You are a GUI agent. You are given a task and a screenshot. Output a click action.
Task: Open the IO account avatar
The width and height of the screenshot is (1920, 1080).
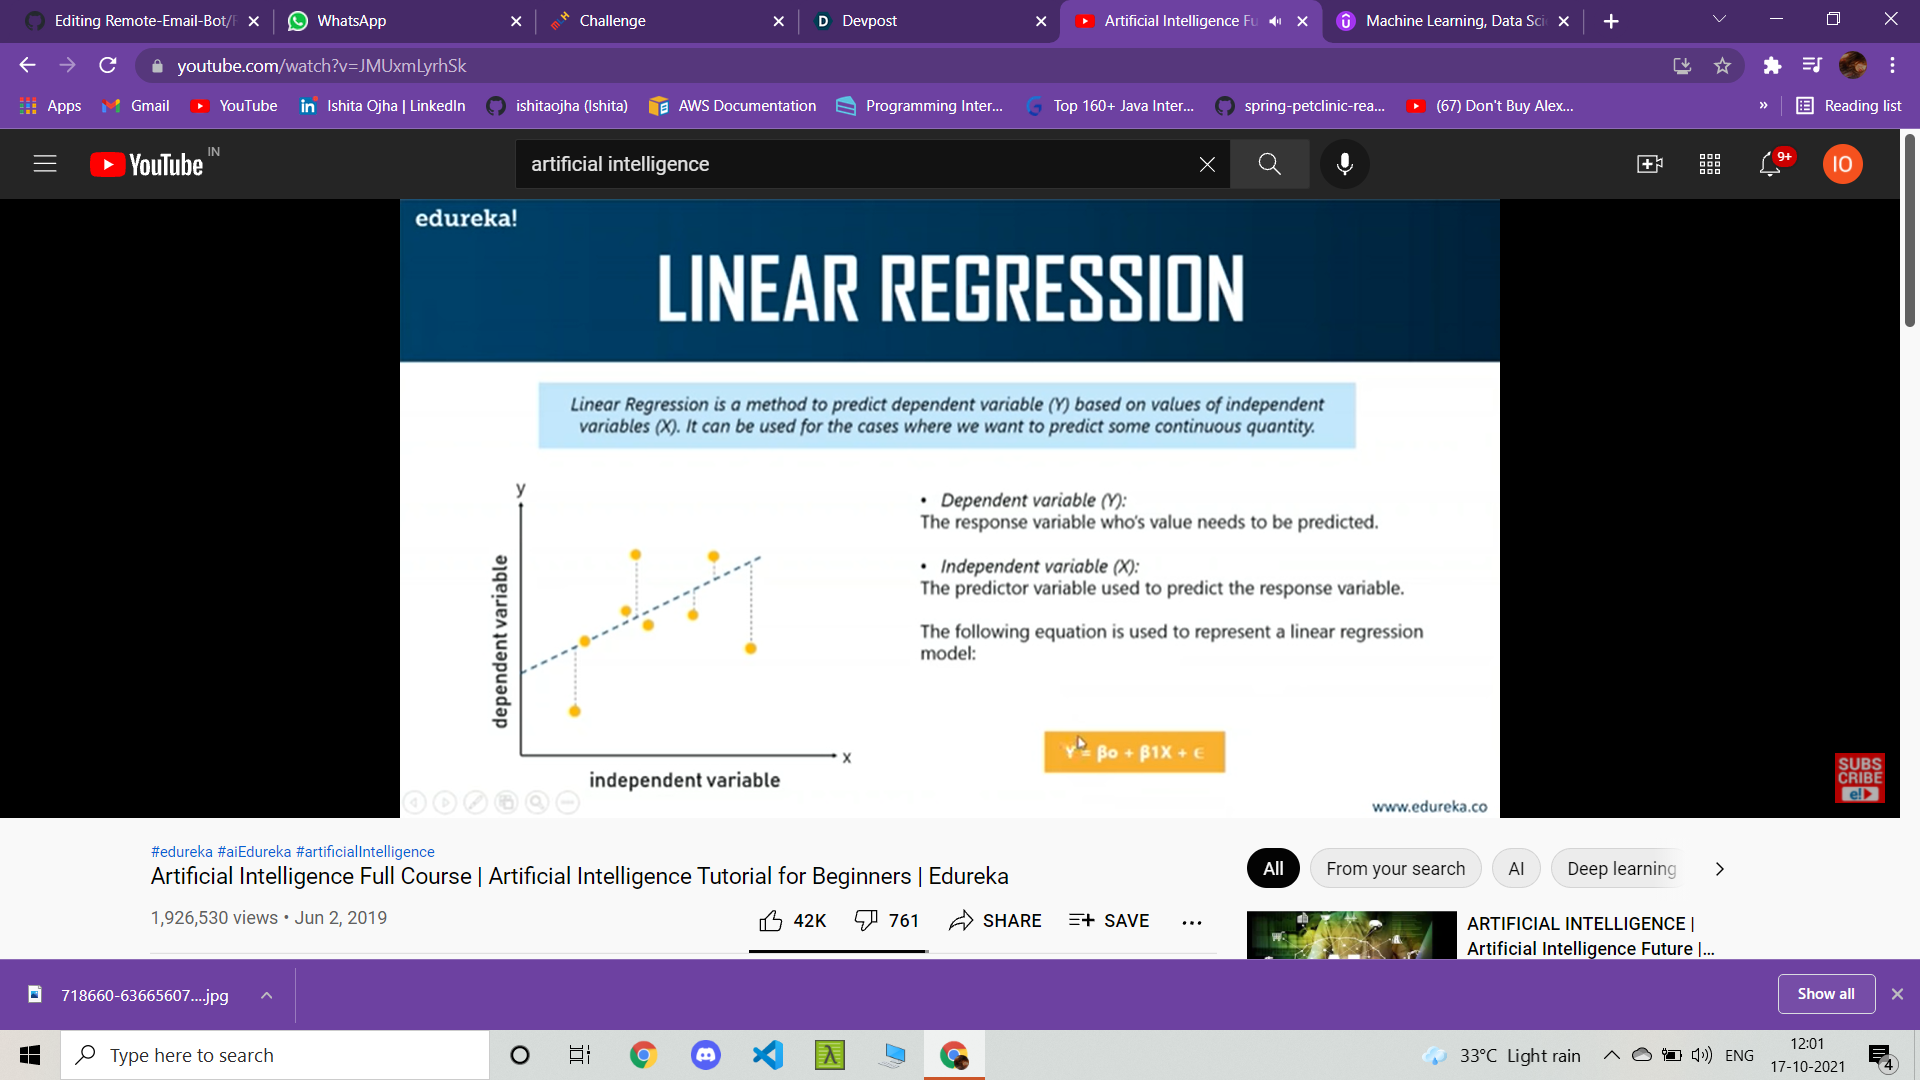pos(1843,164)
